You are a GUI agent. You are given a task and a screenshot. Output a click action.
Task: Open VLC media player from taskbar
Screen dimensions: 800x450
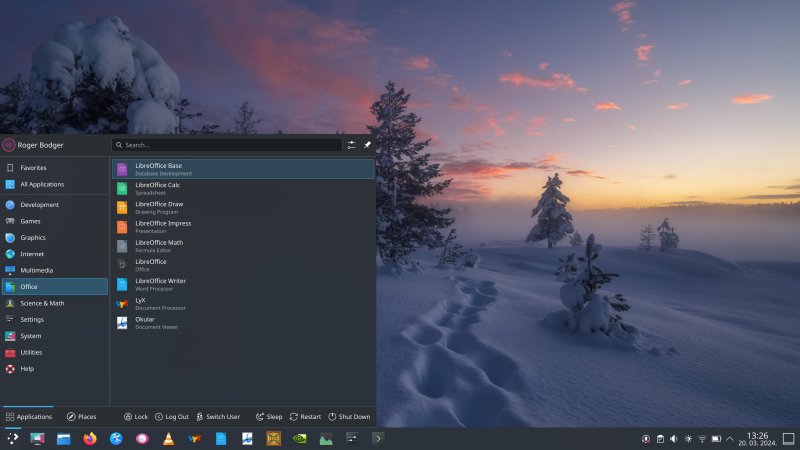[168, 439]
